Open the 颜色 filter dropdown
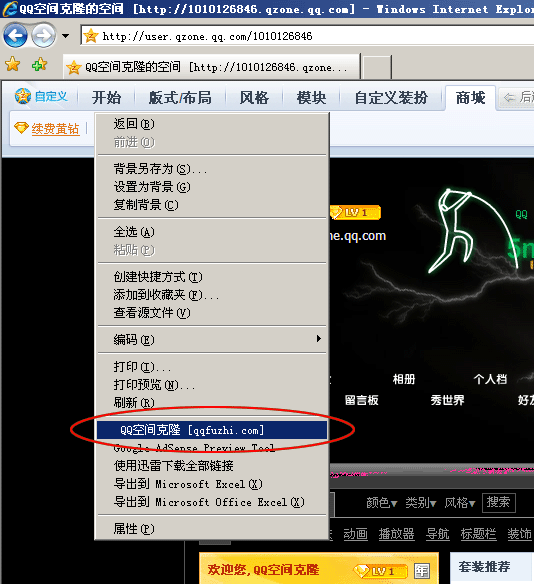The height and width of the screenshot is (584, 534). coord(382,503)
